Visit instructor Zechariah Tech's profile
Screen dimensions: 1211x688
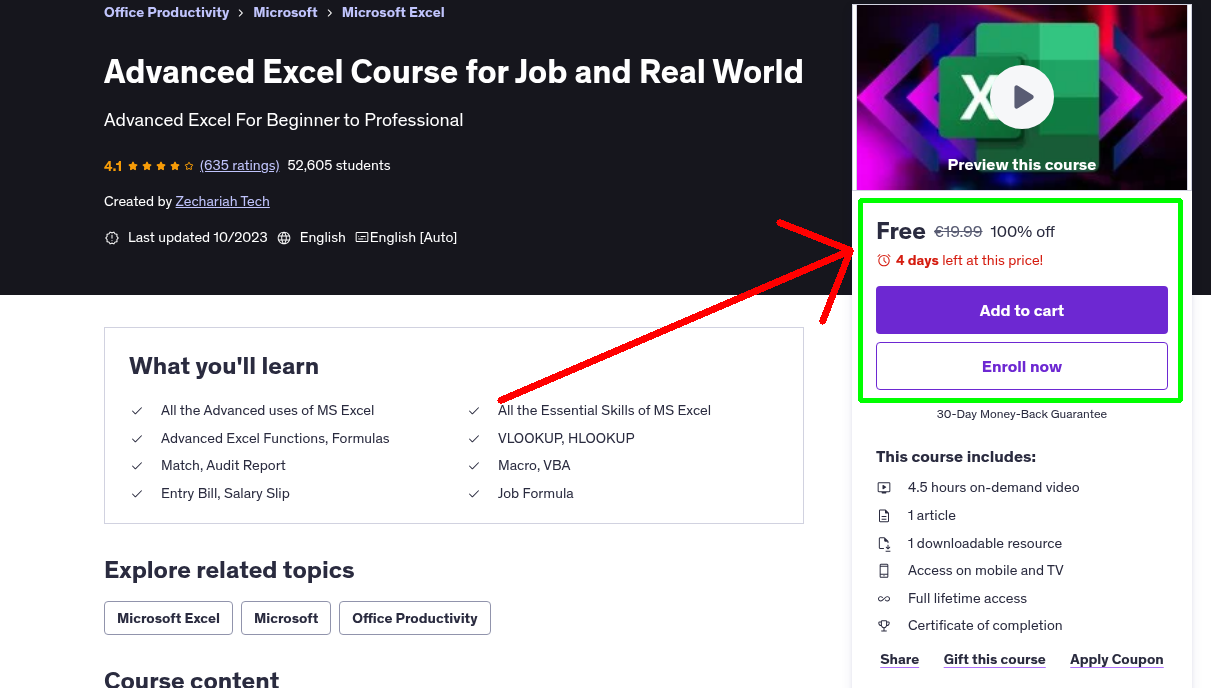222,201
